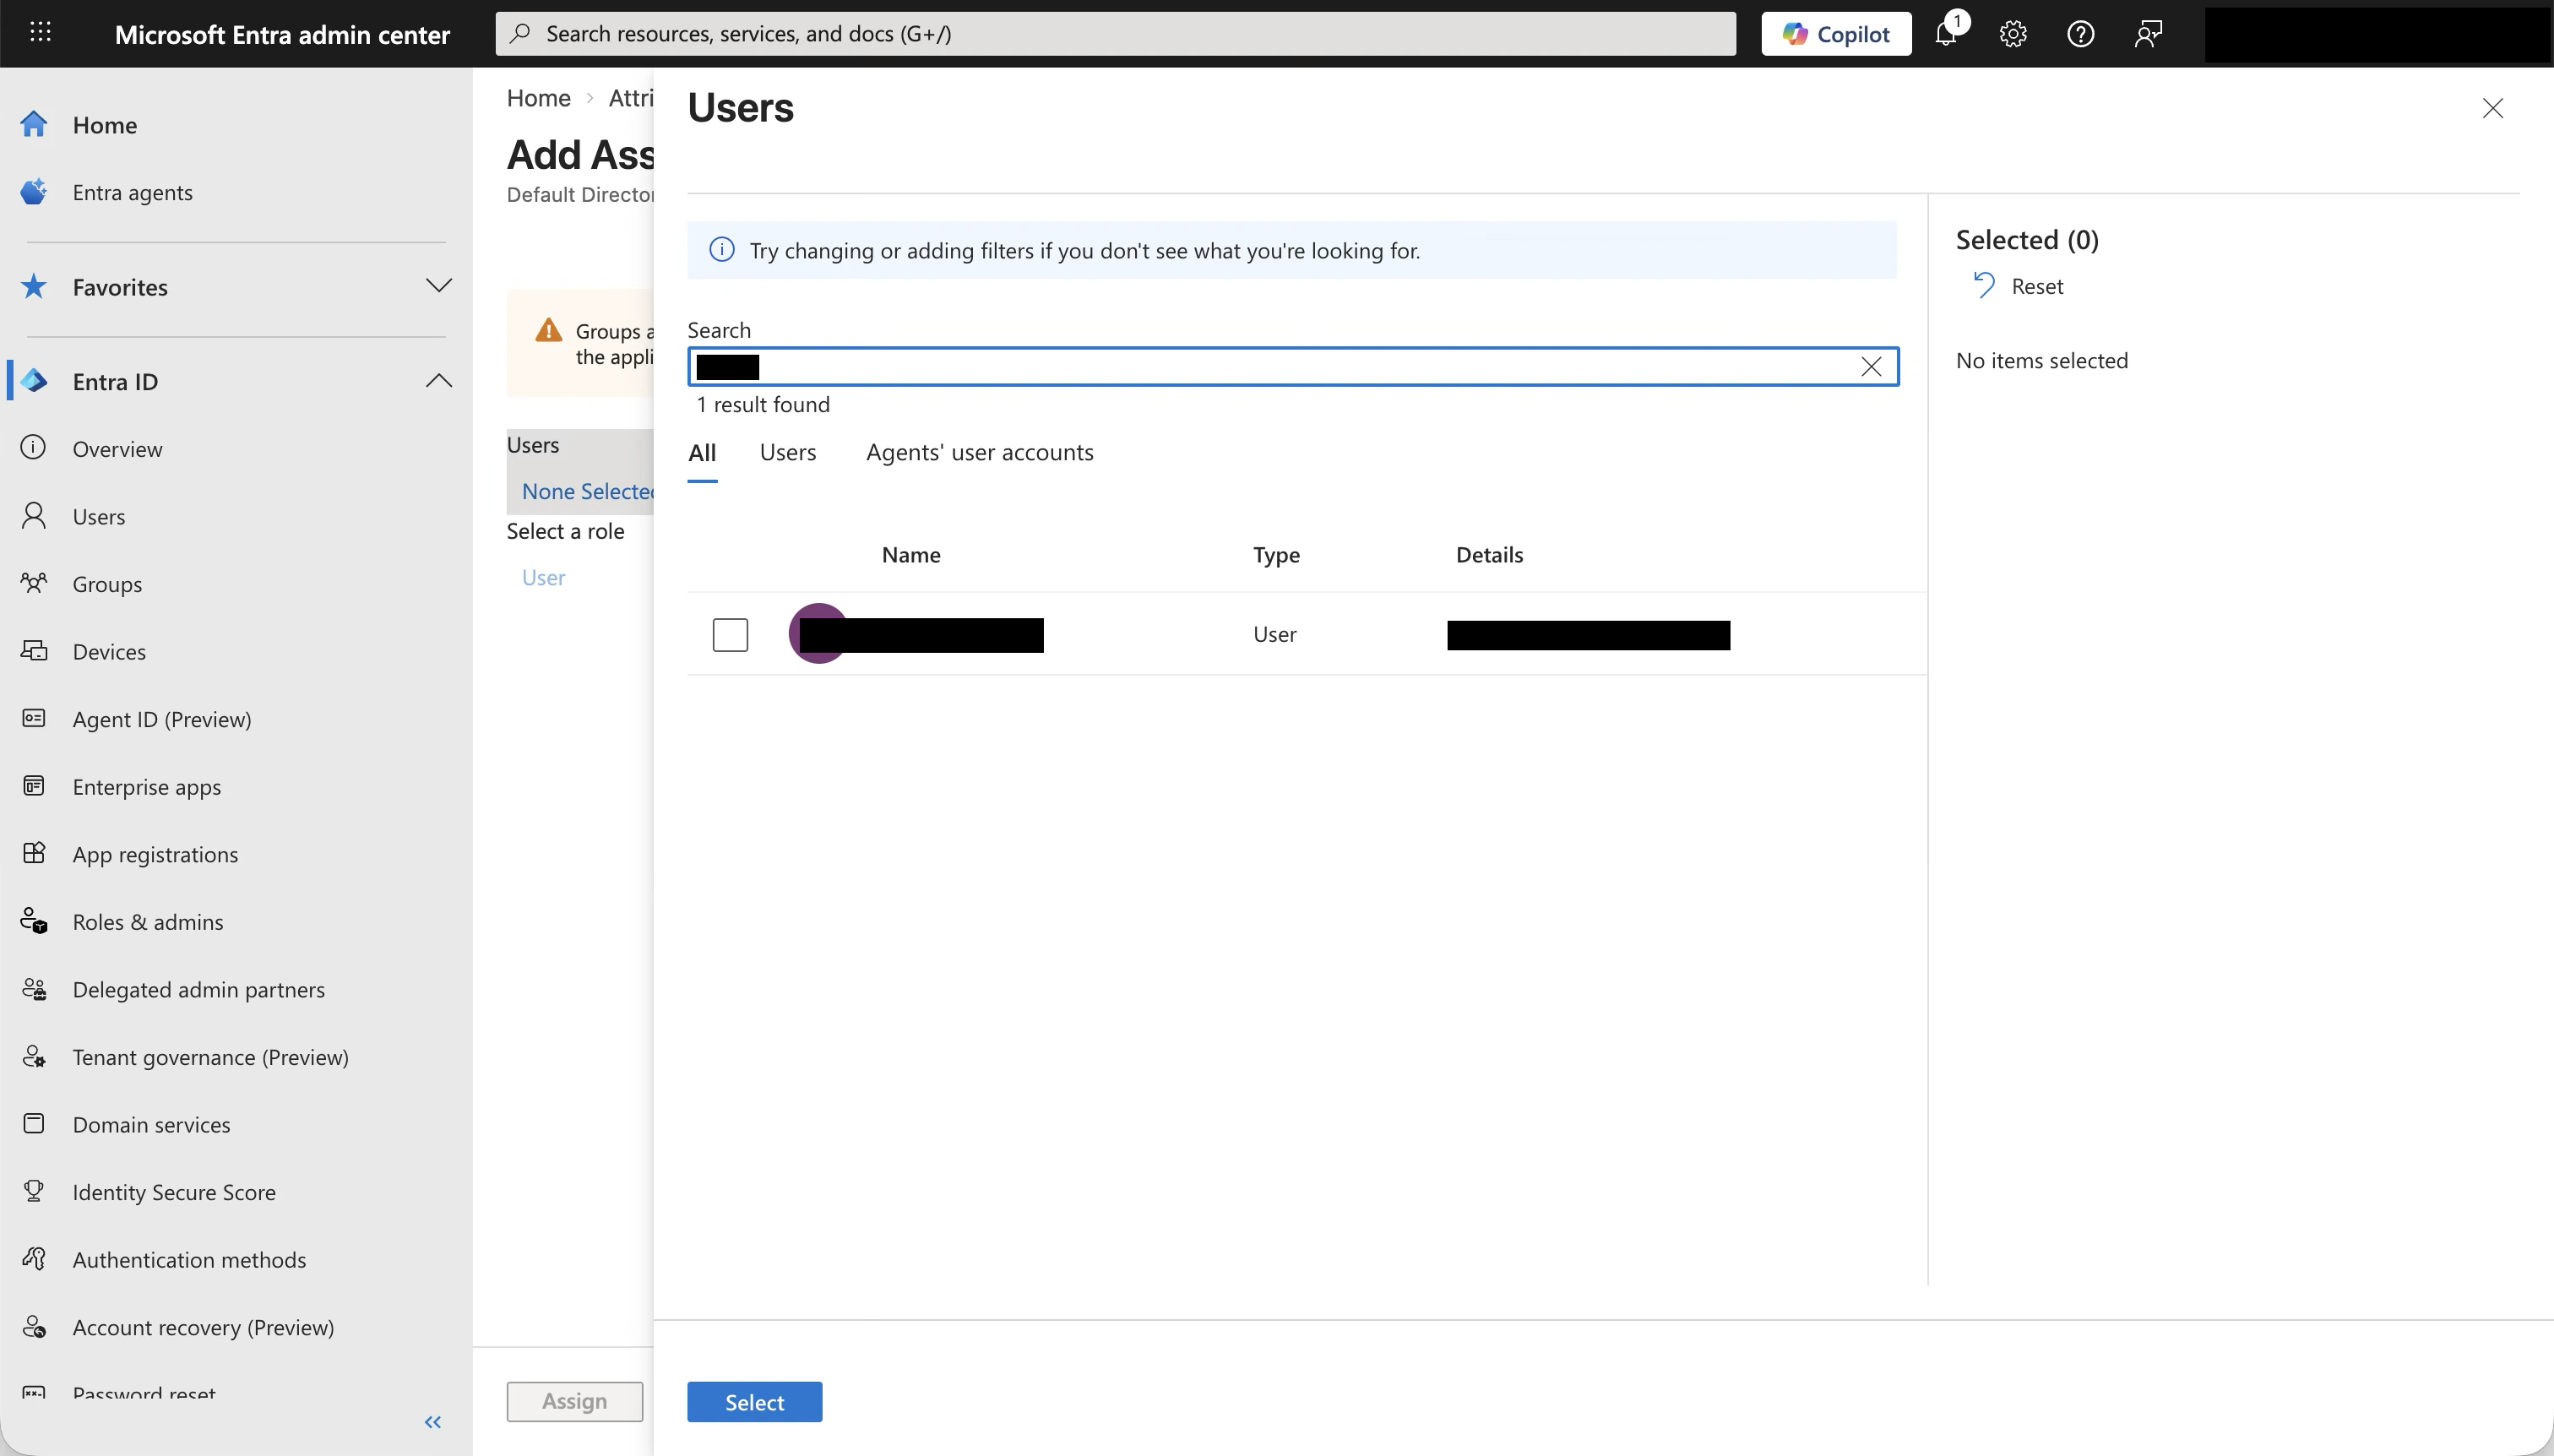This screenshot has height=1456, width=2554.
Task: Click the '1 result found' text
Action: point(763,405)
